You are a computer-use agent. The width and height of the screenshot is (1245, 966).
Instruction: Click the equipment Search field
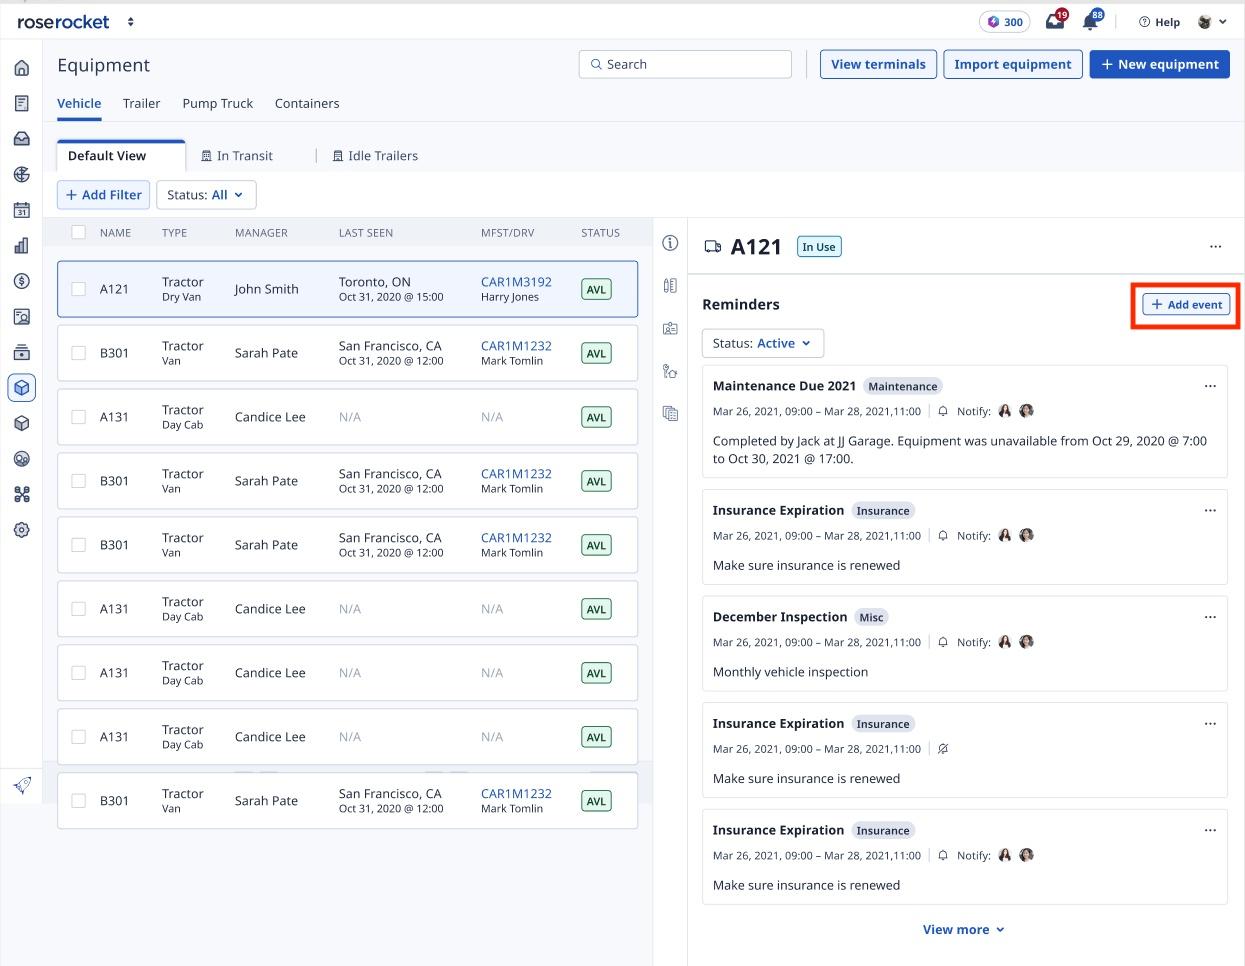point(685,64)
